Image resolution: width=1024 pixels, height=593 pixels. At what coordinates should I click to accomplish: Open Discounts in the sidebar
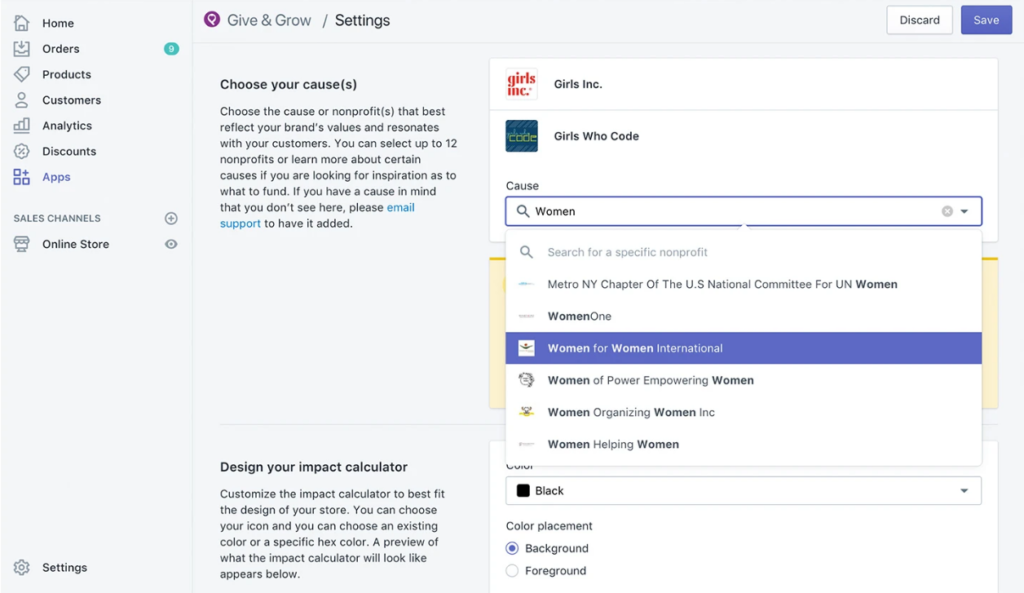(69, 151)
